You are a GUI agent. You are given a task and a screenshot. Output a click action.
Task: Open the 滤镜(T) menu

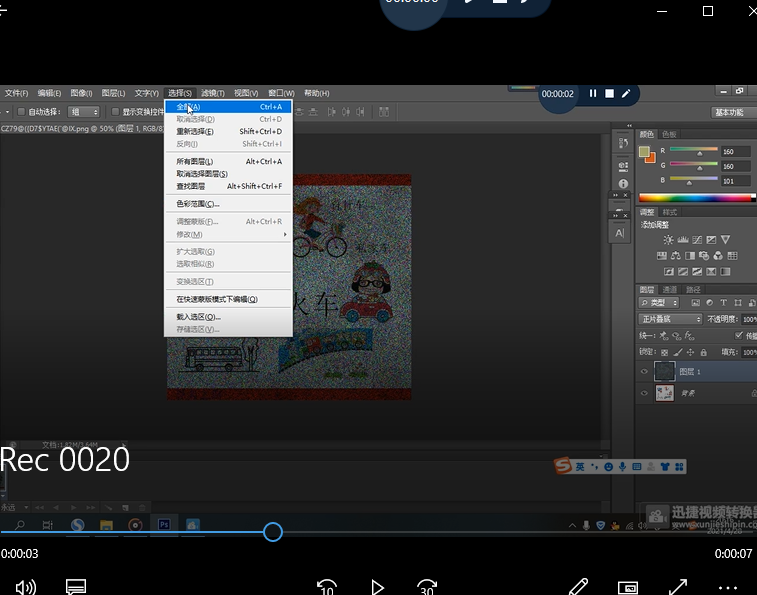[213, 93]
